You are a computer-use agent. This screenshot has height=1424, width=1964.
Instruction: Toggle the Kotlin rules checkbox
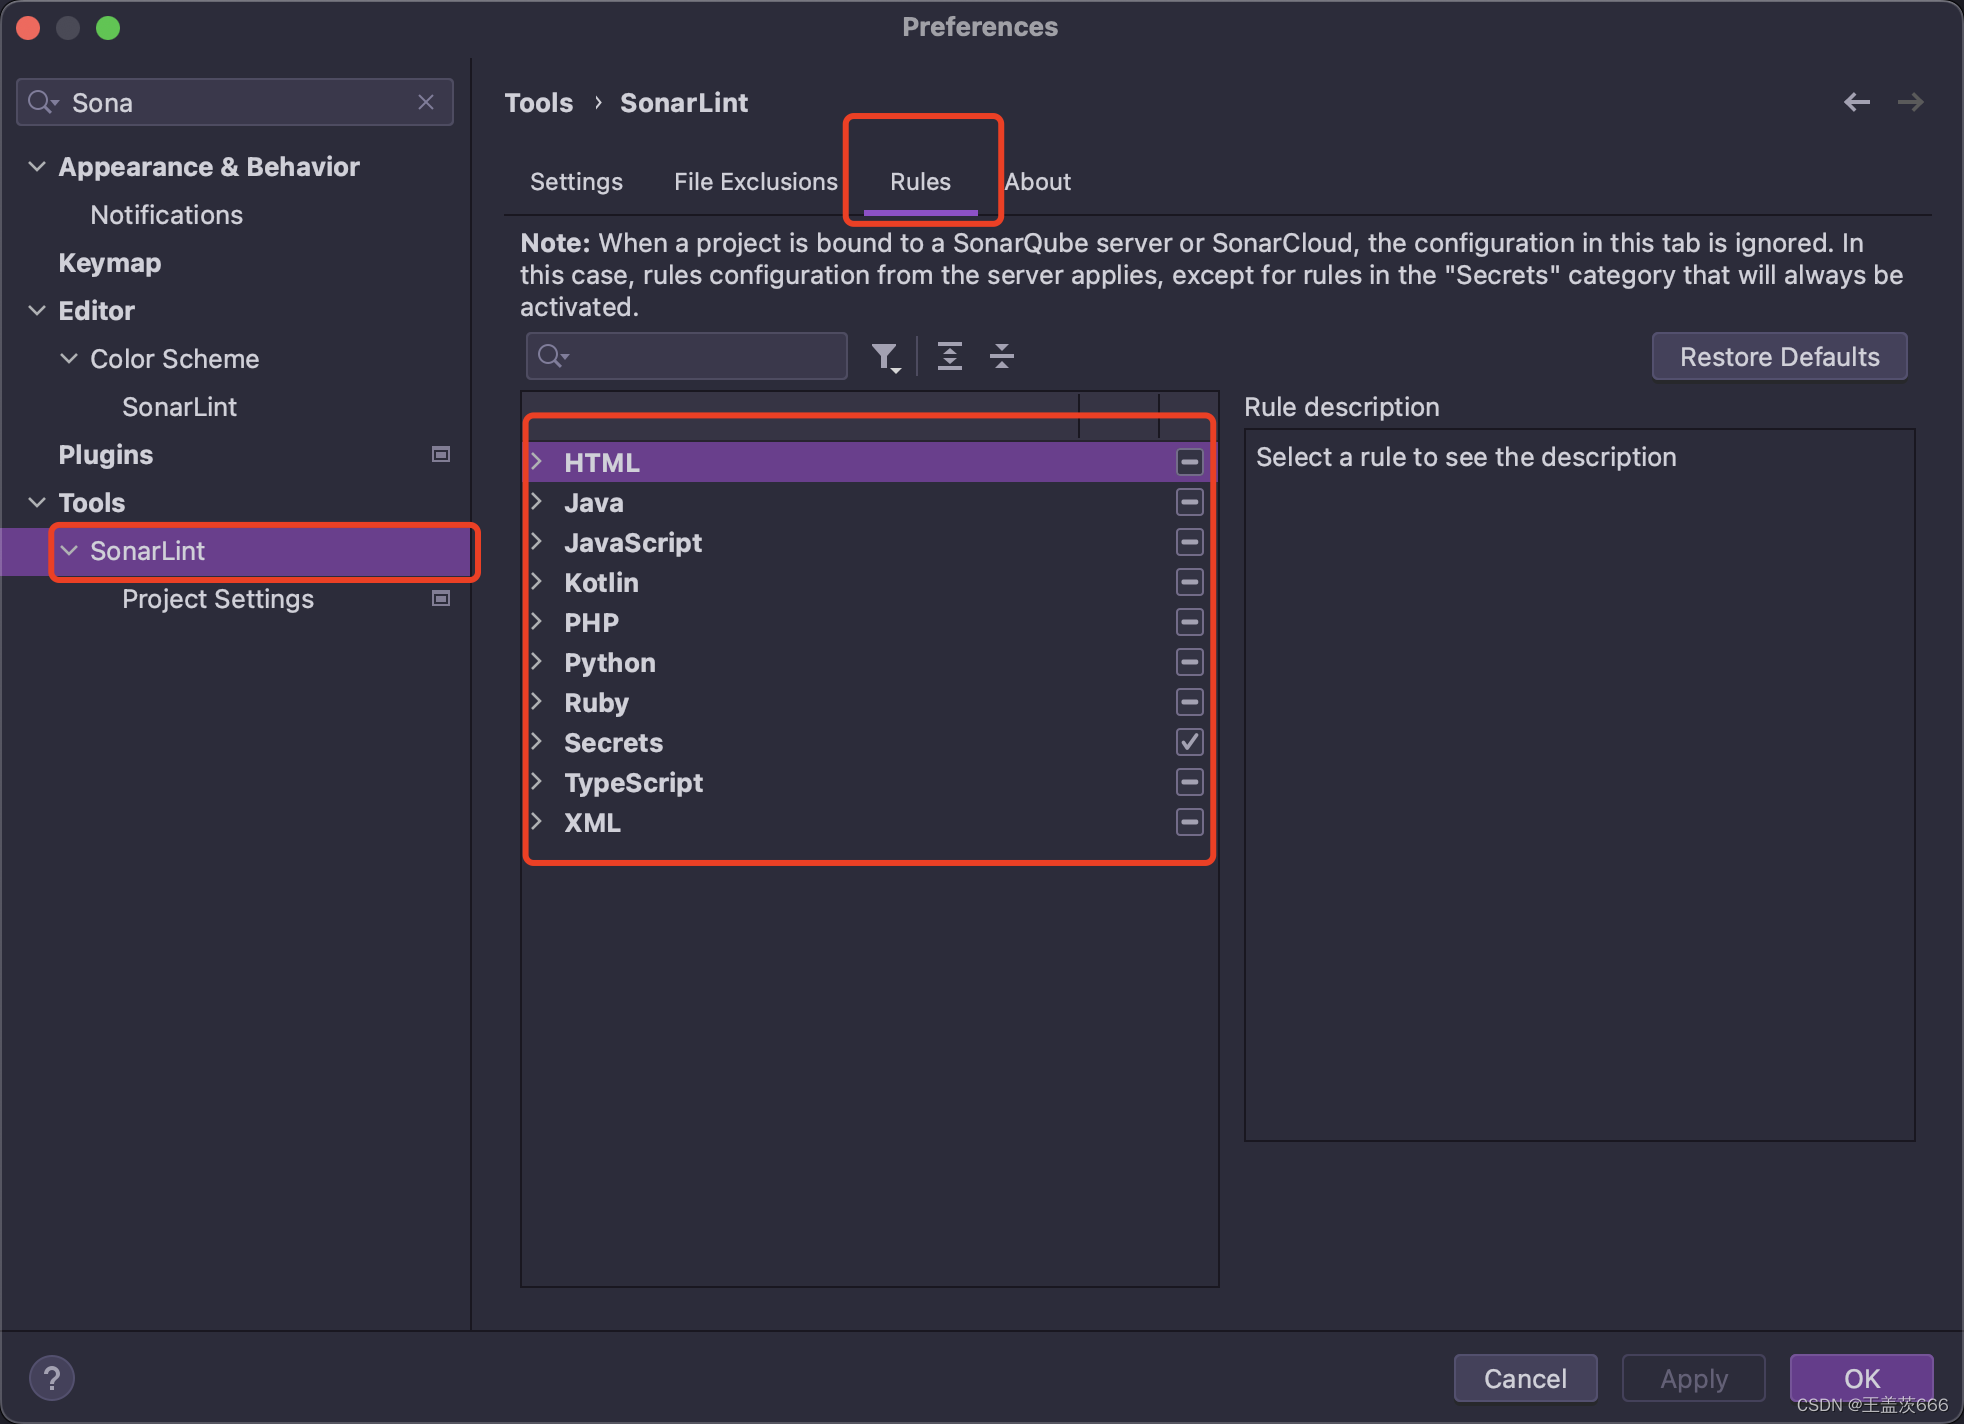click(x=1189, y=582)
